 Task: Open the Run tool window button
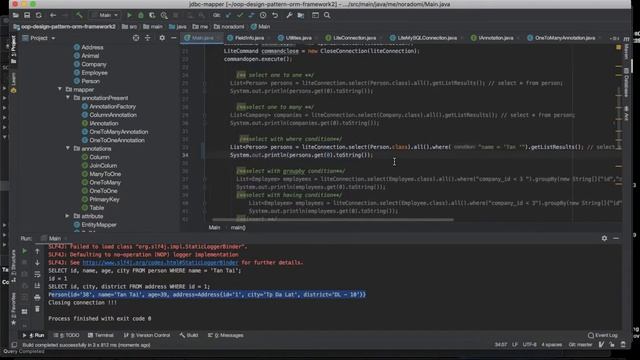(x=34, y=335)
